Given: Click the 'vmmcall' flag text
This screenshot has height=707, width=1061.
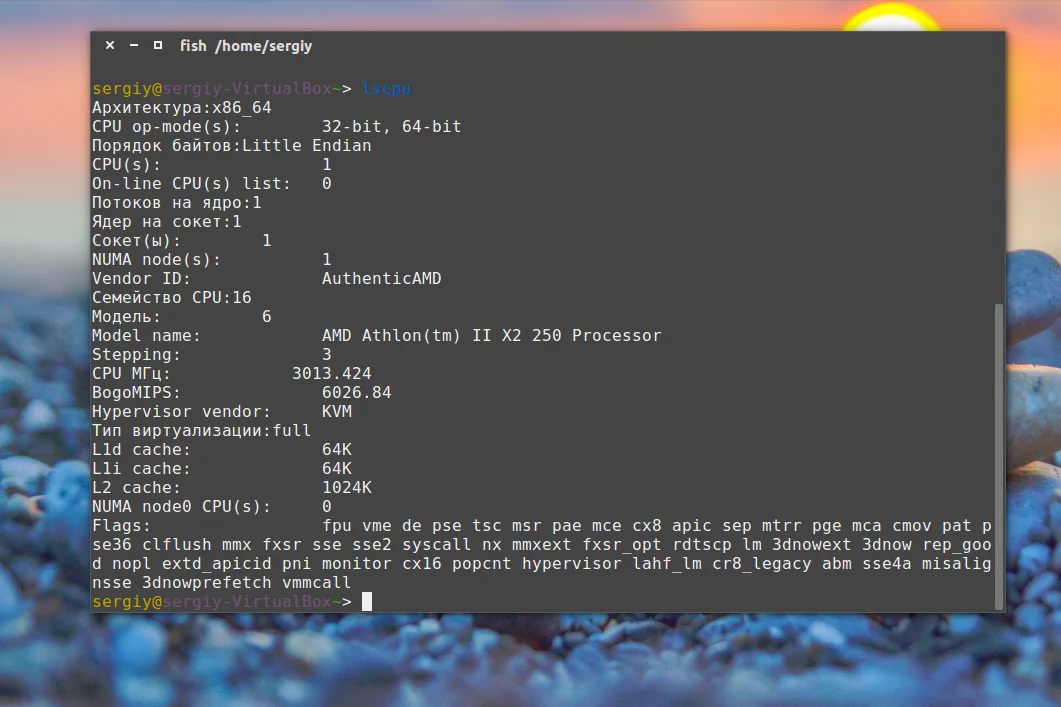Looking at the screenshot, I should 317,582.
